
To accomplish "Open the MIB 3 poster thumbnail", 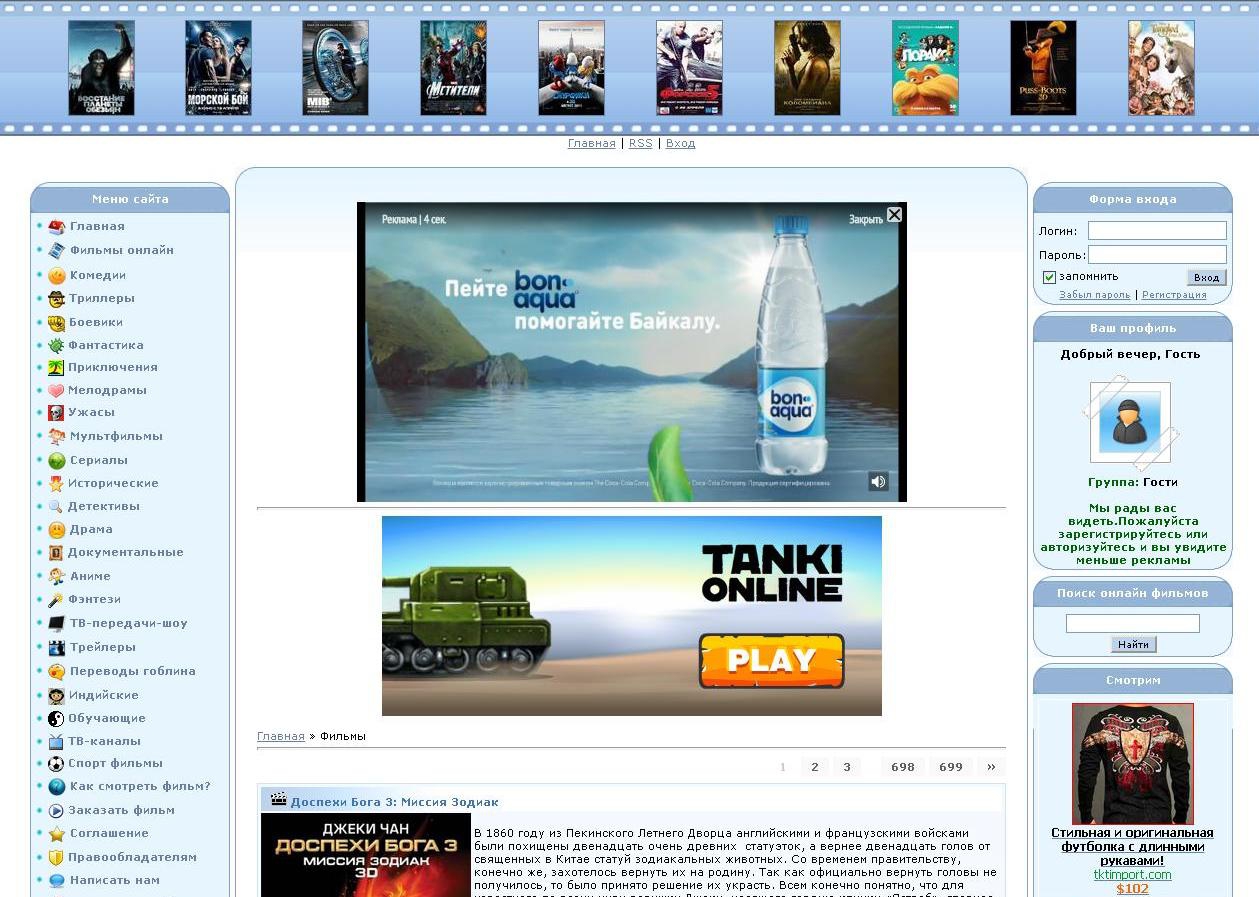I will point(335,68).
